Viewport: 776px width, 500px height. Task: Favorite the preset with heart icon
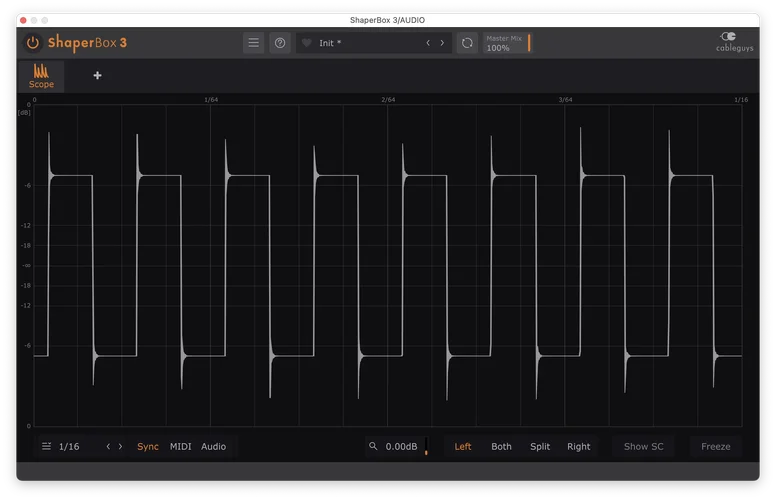(x=307, y=43)
